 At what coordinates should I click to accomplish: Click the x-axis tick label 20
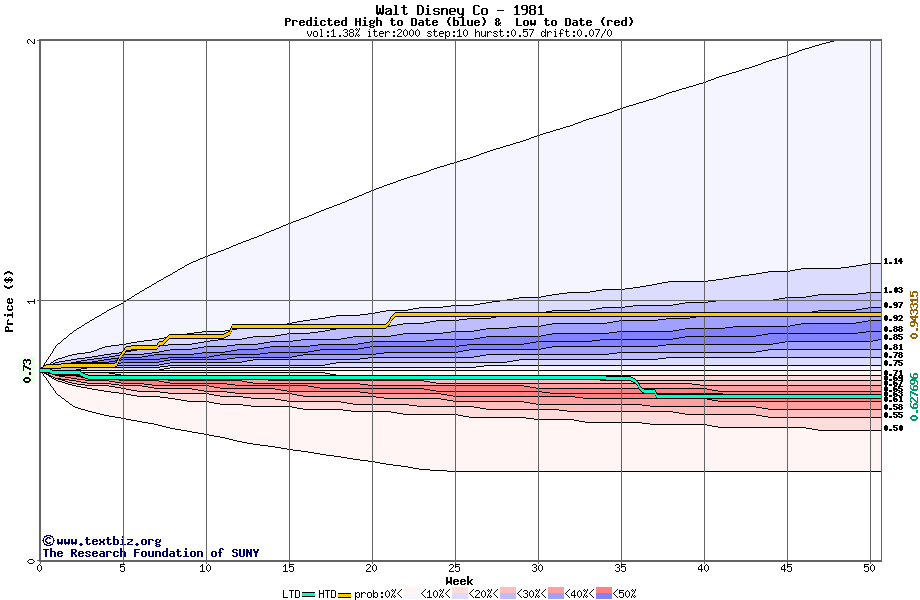[371, 568]
